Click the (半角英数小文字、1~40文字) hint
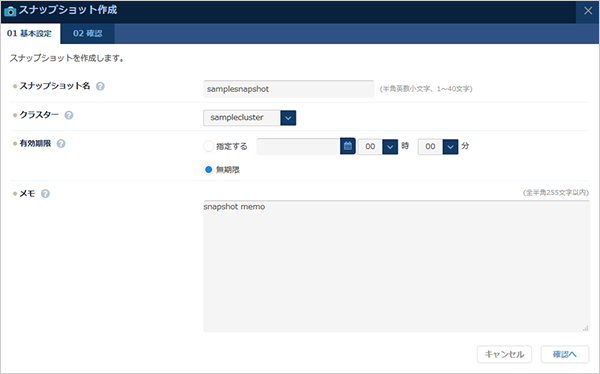The image size is (600, 374). pyautogui.click(x=426, y=89)
